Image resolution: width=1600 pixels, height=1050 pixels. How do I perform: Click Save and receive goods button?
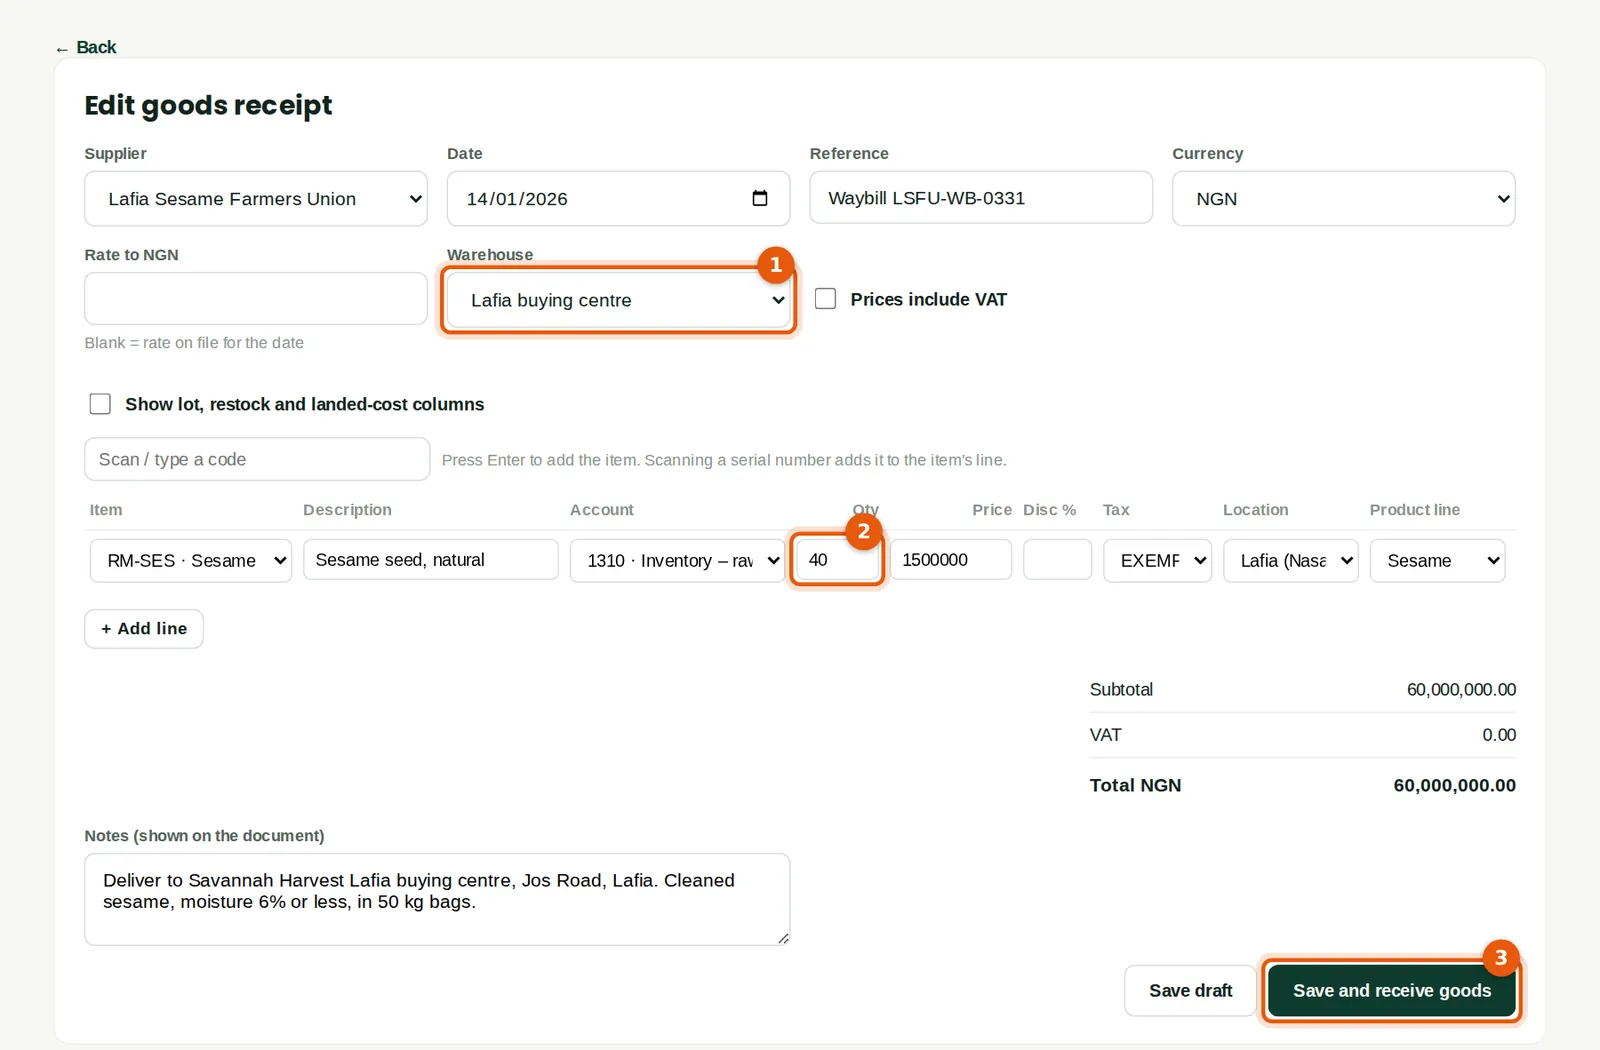point(1392,991)
